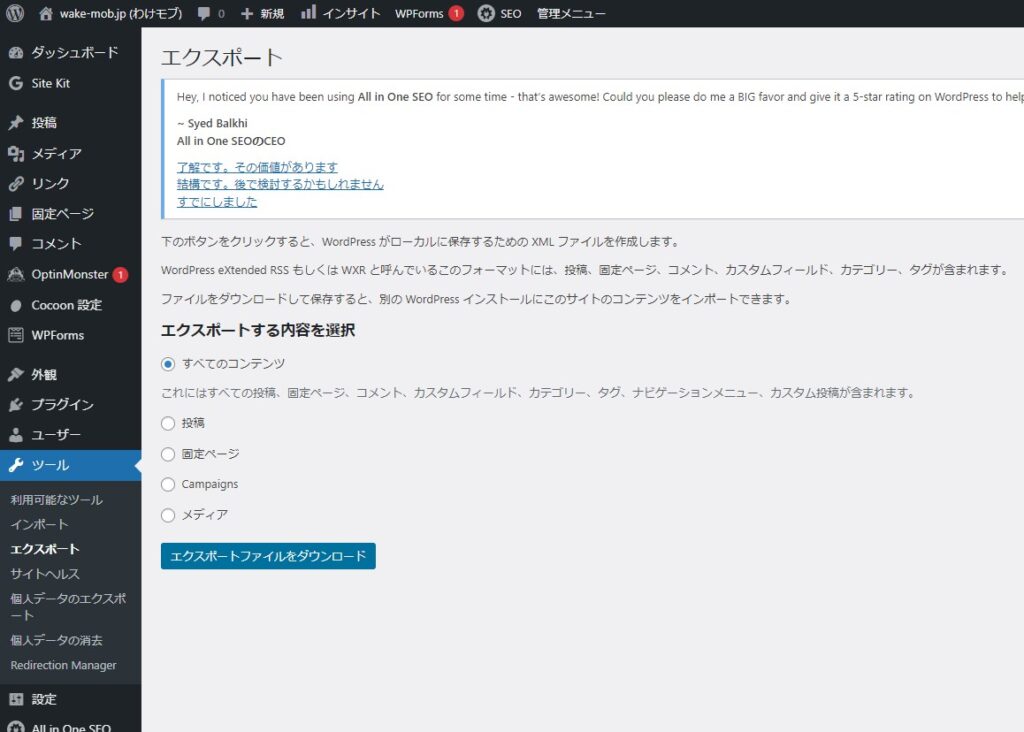Open the ユーザー label in sidebar
This screenshot has height=732, width=1024.
pos(56,435)
